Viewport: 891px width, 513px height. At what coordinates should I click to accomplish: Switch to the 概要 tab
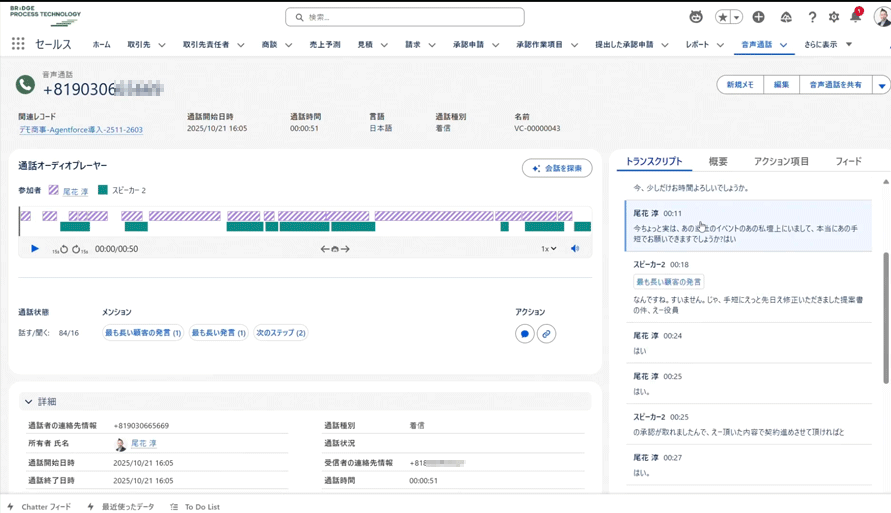click(x=718, y=161)
